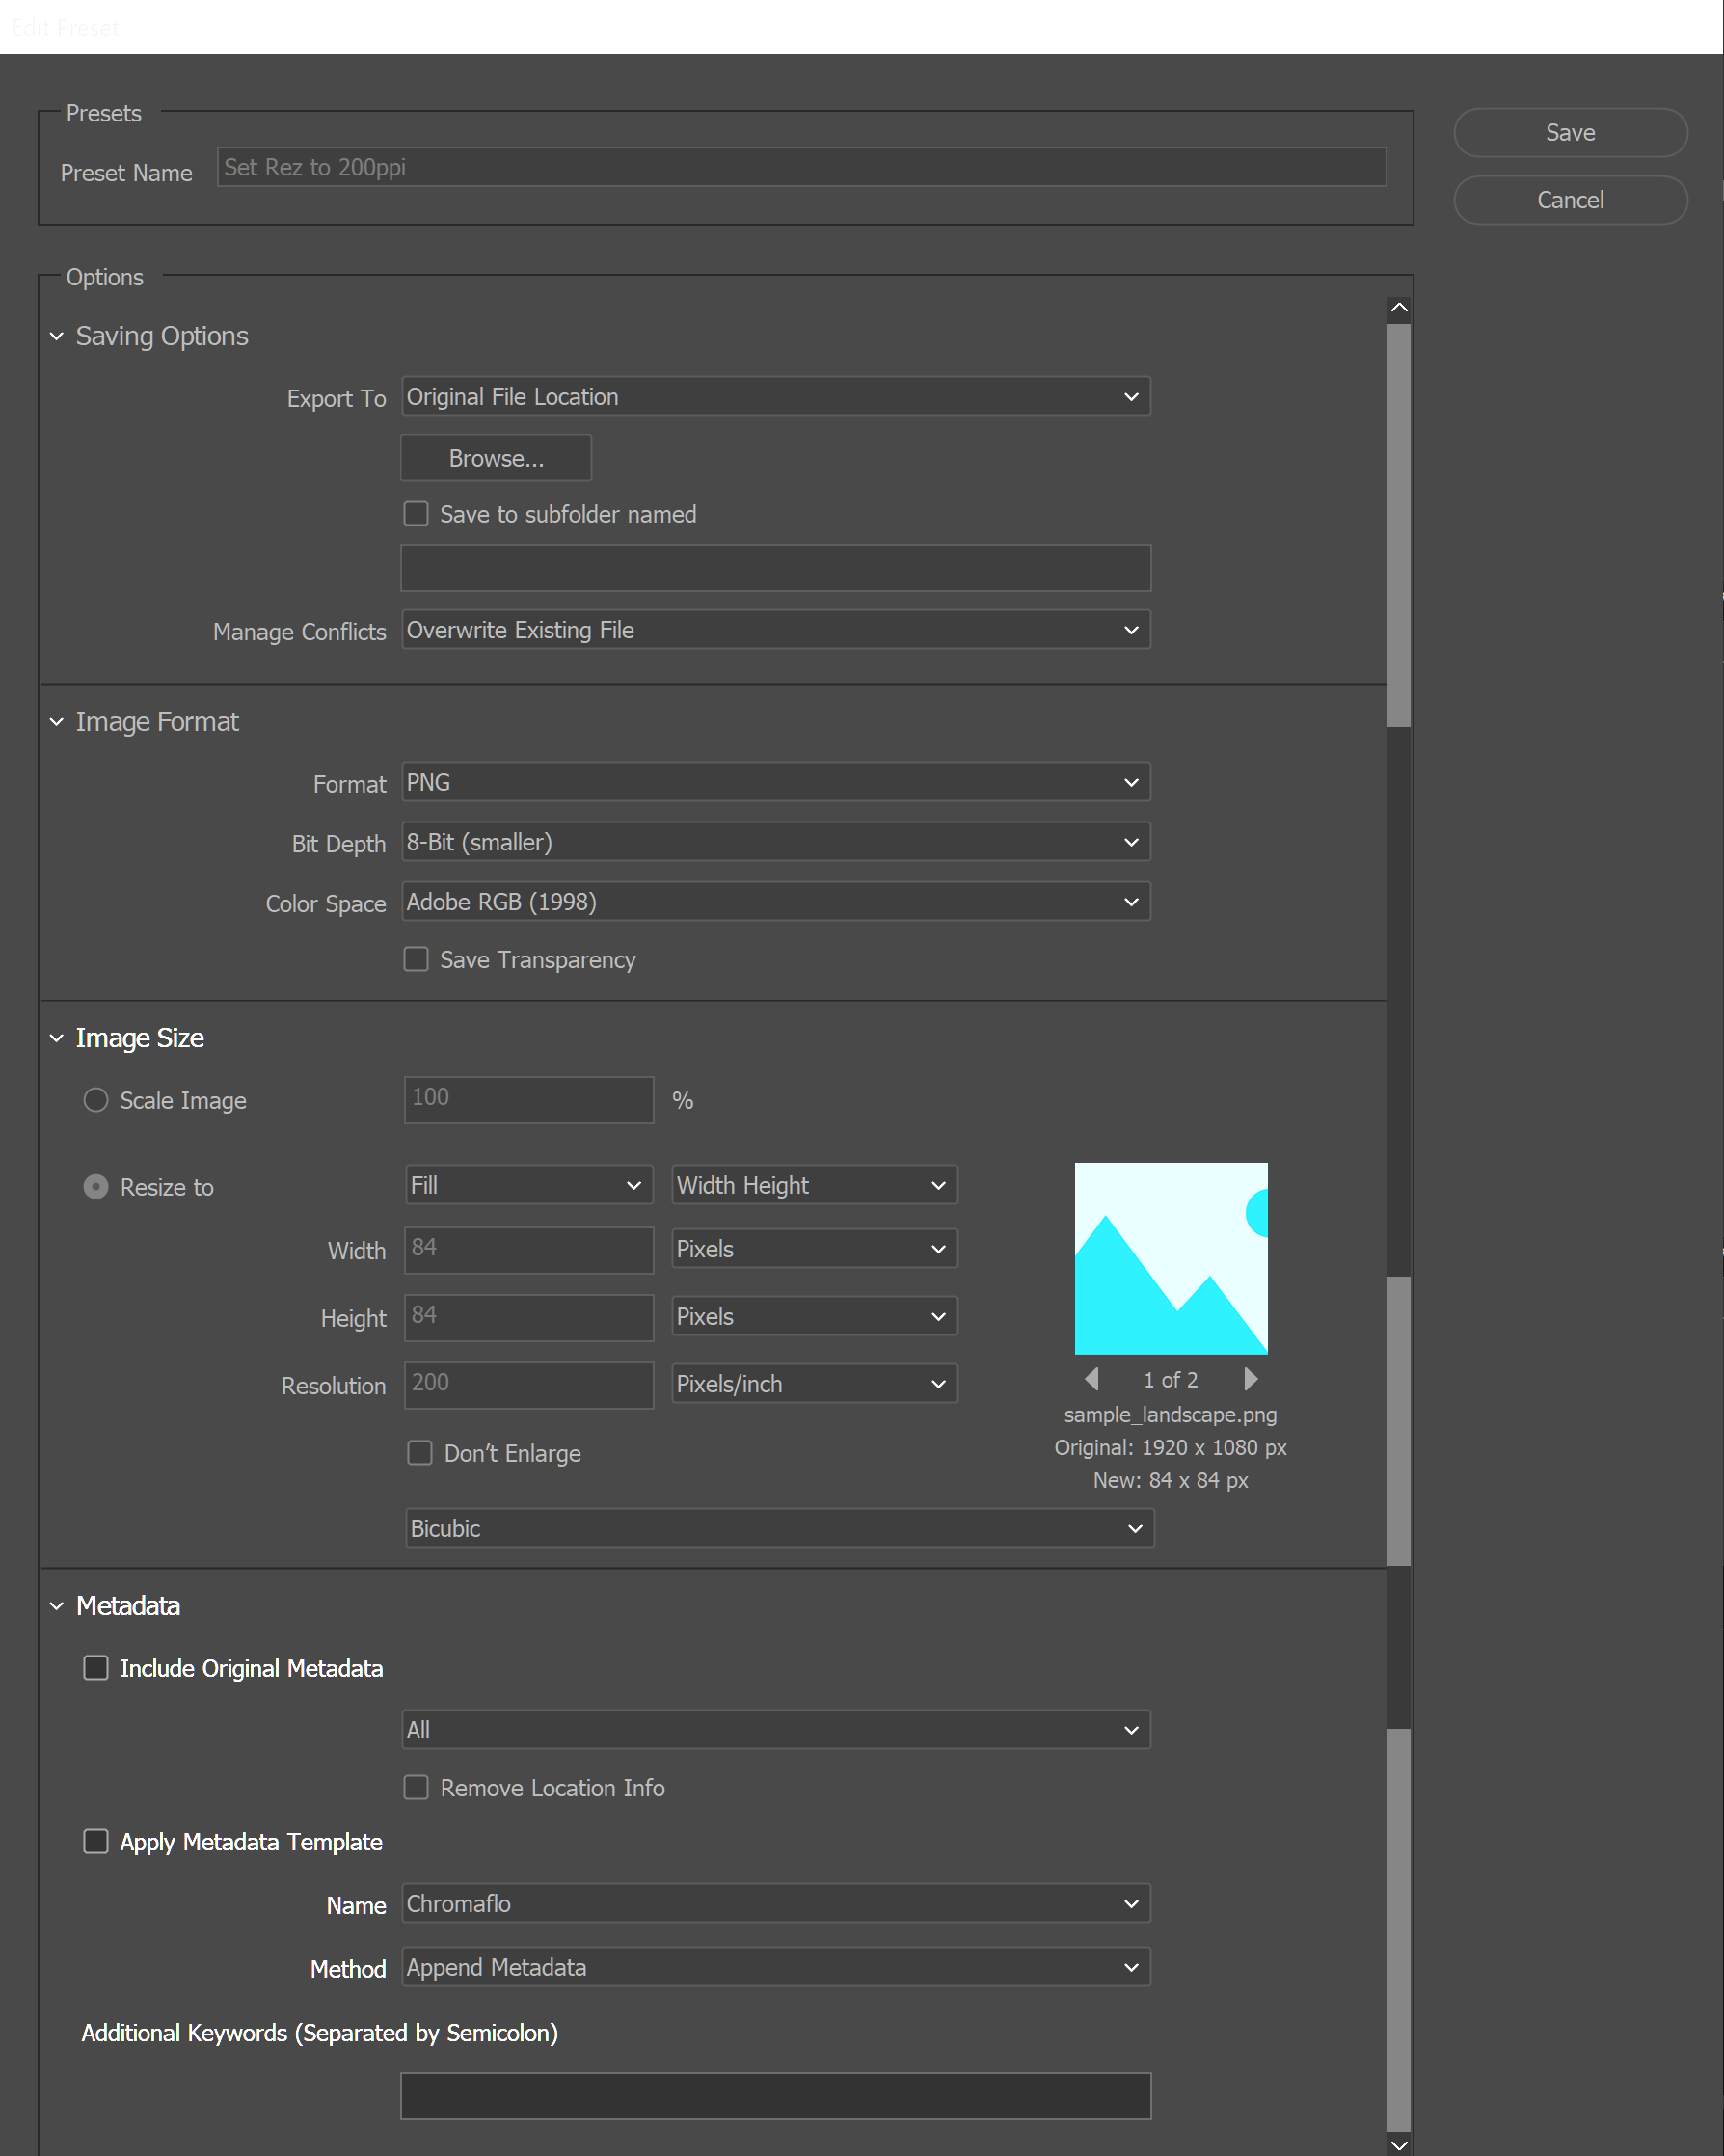Click the scrollbar up arrow
The width and height of the screenshot is (1724, 2156).
pyautogui.click(x=1399, y=306)
